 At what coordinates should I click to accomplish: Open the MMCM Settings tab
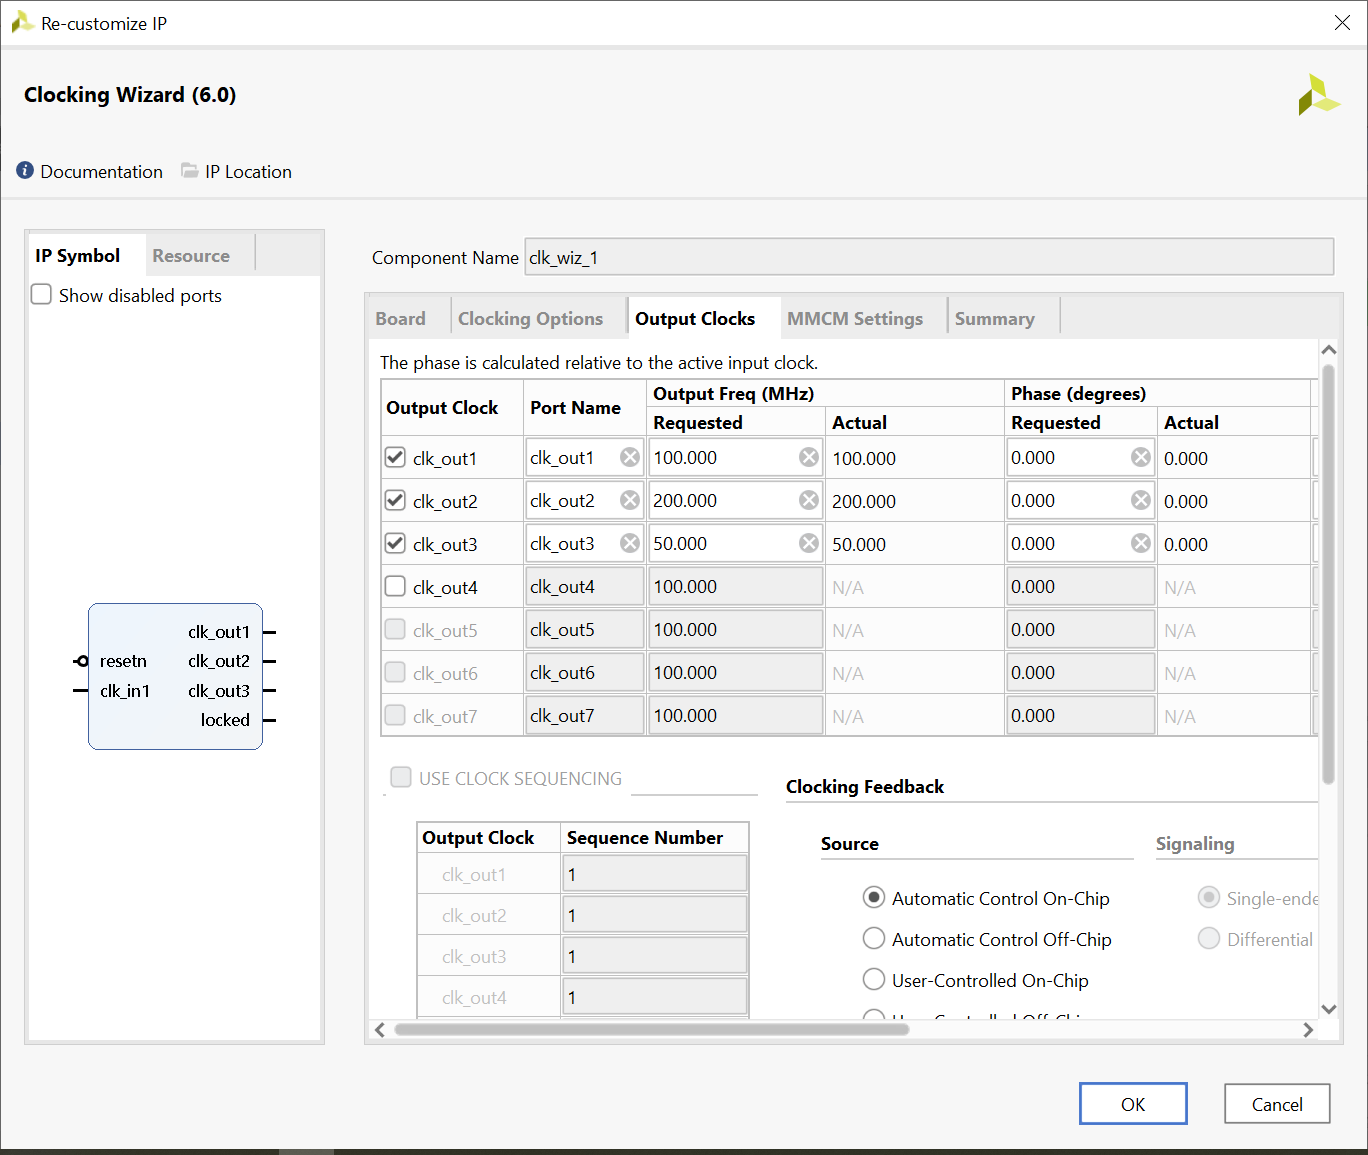pyautogui.click(x=855, y=318)
